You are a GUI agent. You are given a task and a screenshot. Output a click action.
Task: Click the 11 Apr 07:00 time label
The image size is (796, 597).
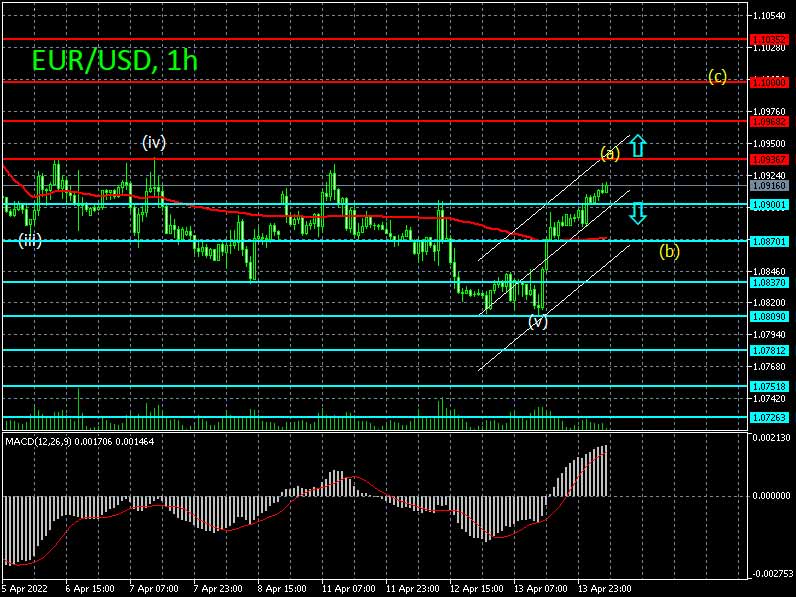348,588
